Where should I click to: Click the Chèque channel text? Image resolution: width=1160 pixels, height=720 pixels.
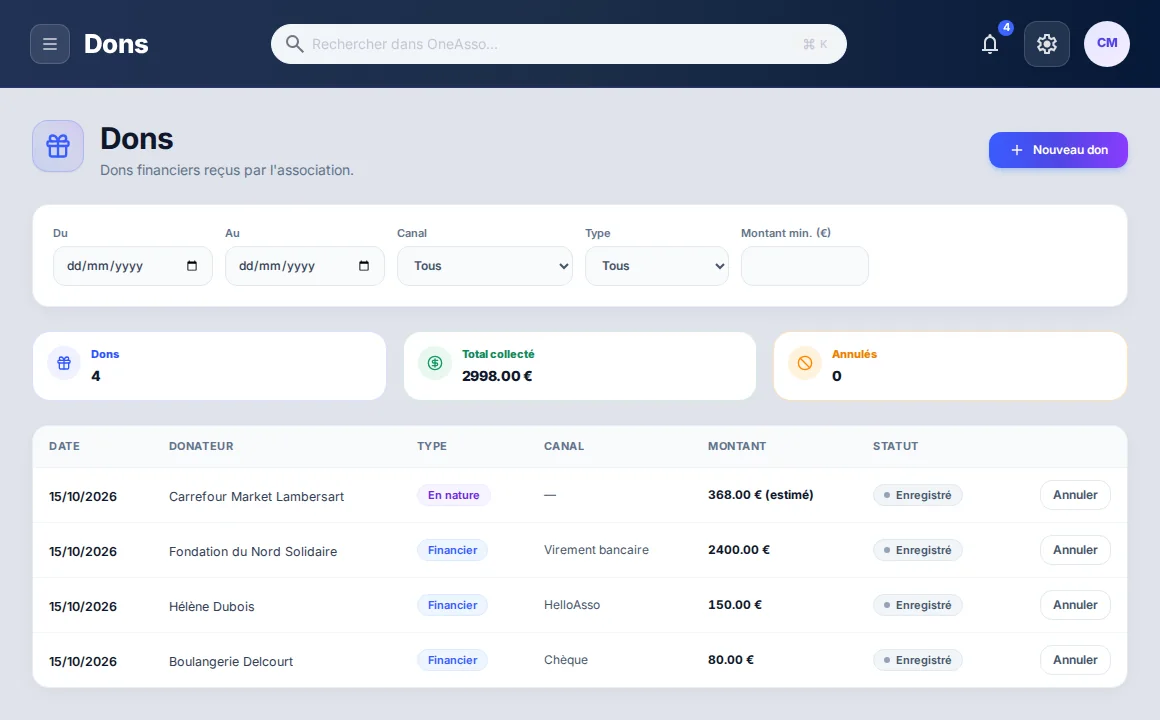[566, 660]
